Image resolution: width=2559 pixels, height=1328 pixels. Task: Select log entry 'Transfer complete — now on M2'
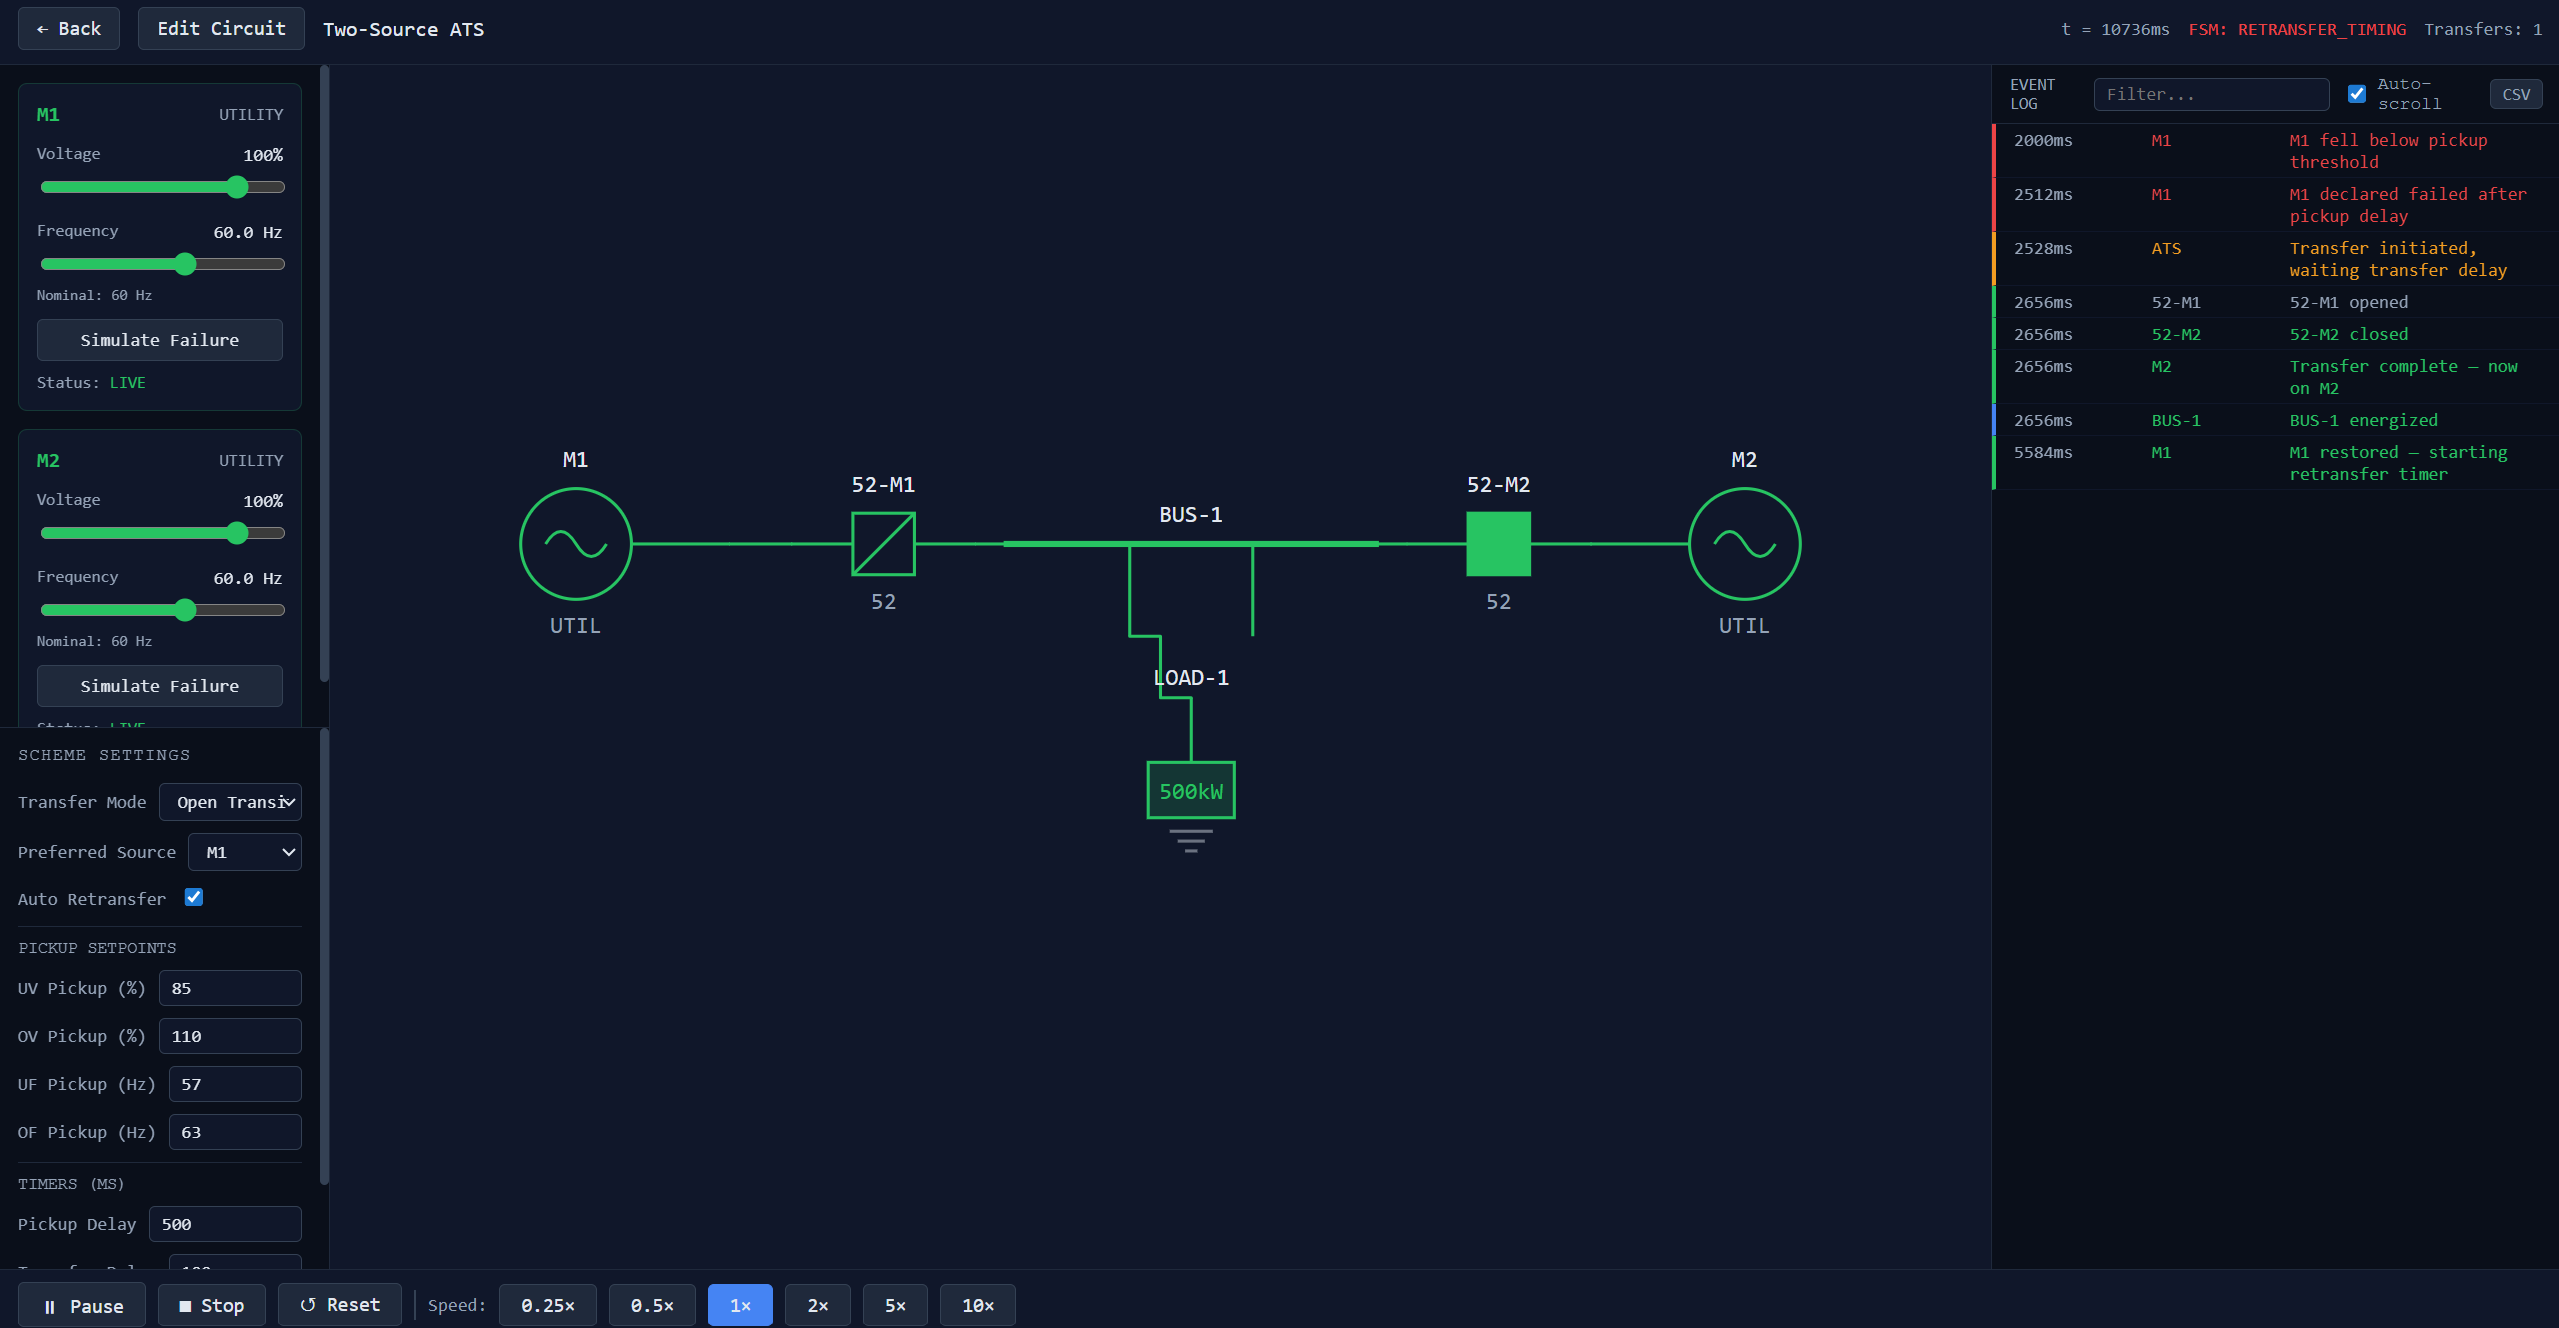[2276, 377]
